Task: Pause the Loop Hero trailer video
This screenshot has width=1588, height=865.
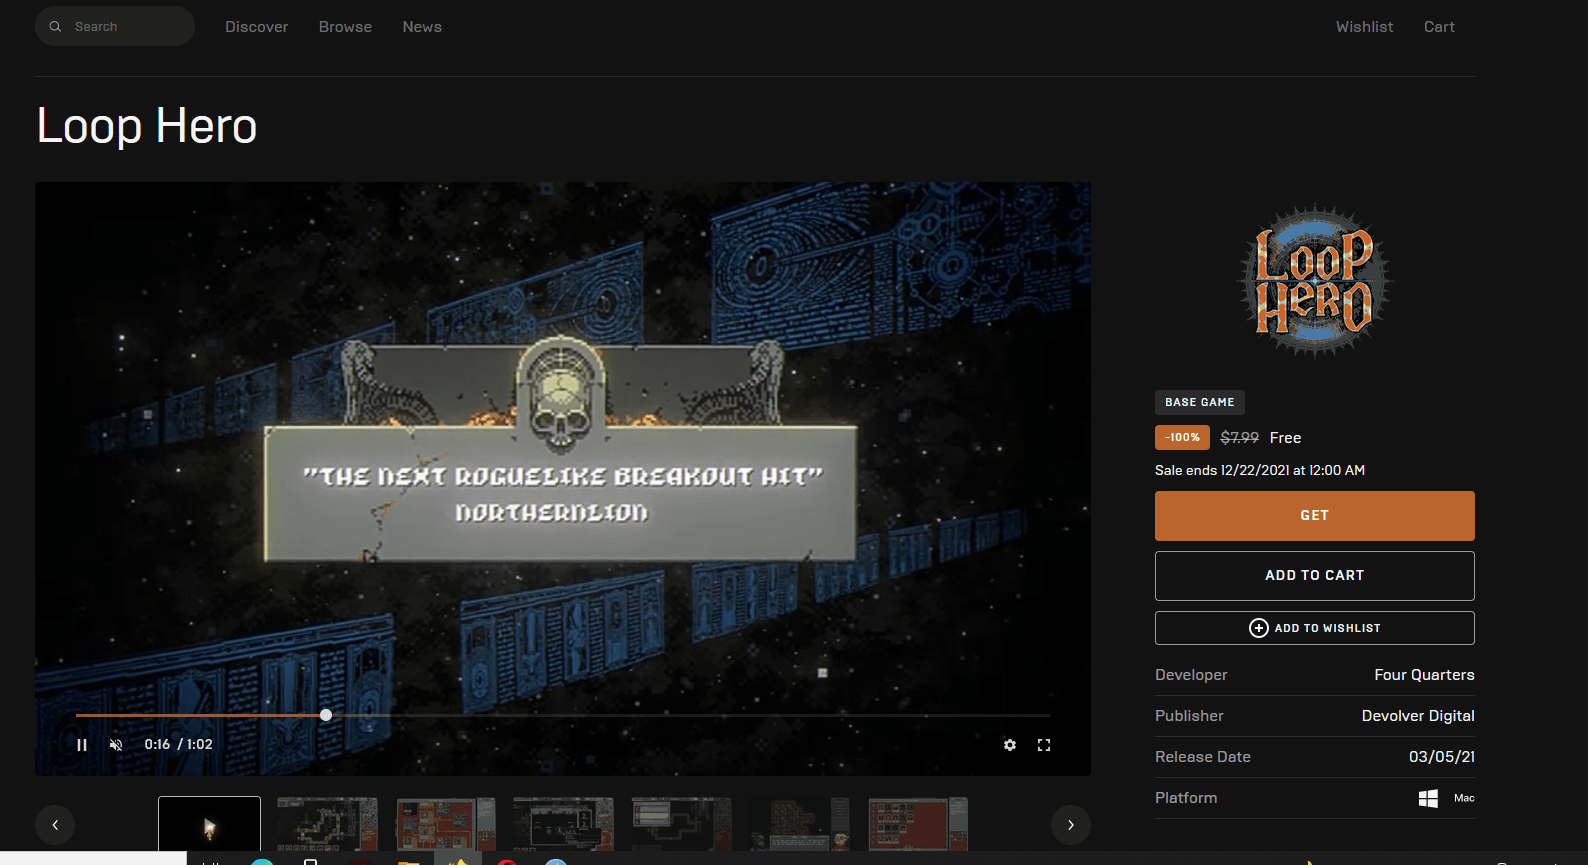Action: (x=82, y=745)
